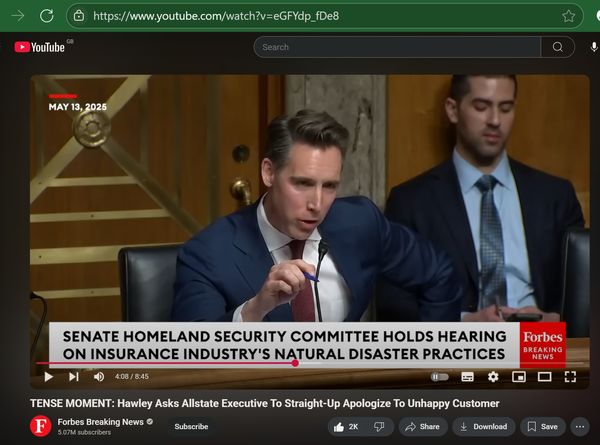Image resolution: width=600 pixels, height=445 pixels.
Task: Click the browser forward arrow
Action: pos(18,16)
